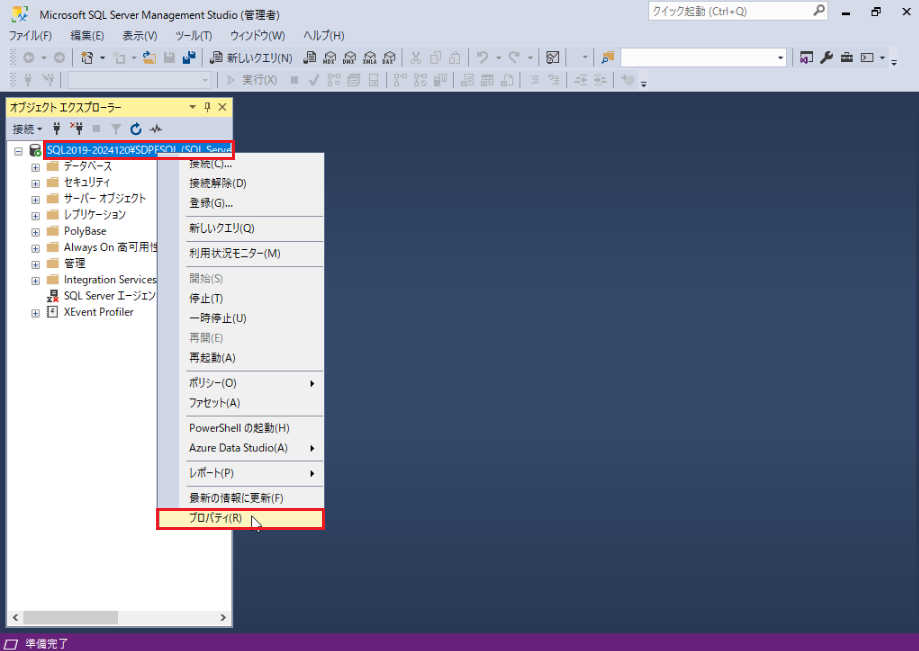This screenshot has height=651, width=919.
Task: Click the command window toolbar icon
Action: pos(867,57)
